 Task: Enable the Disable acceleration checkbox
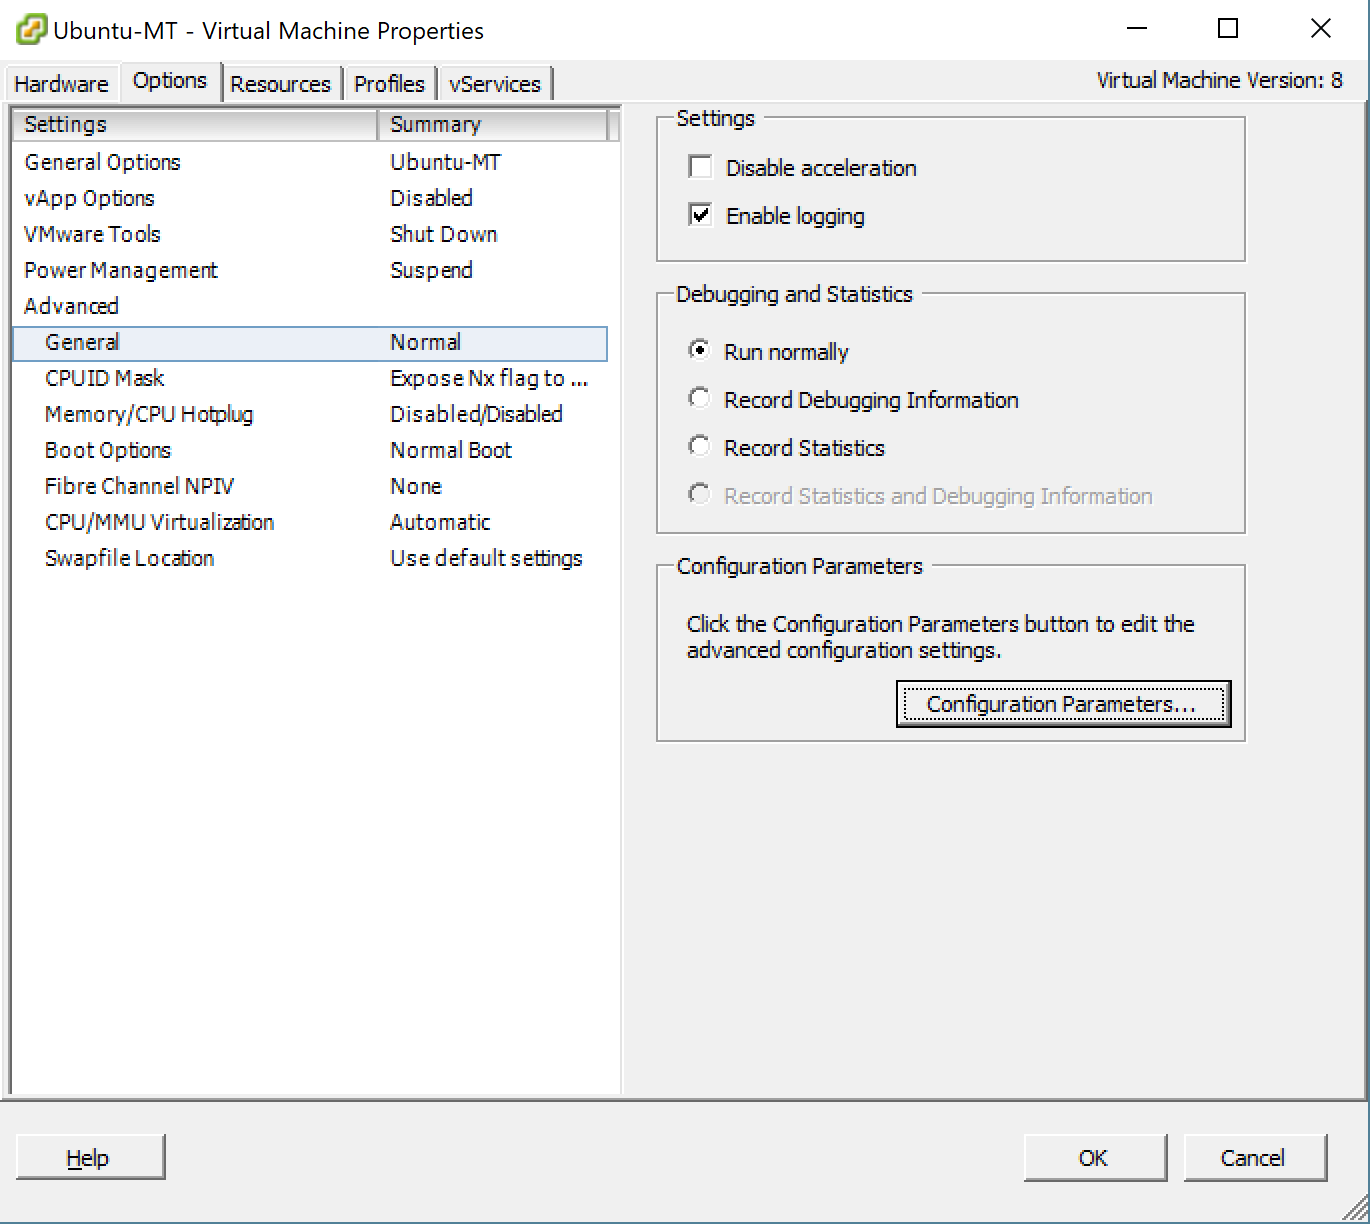[x=699, y=167]
